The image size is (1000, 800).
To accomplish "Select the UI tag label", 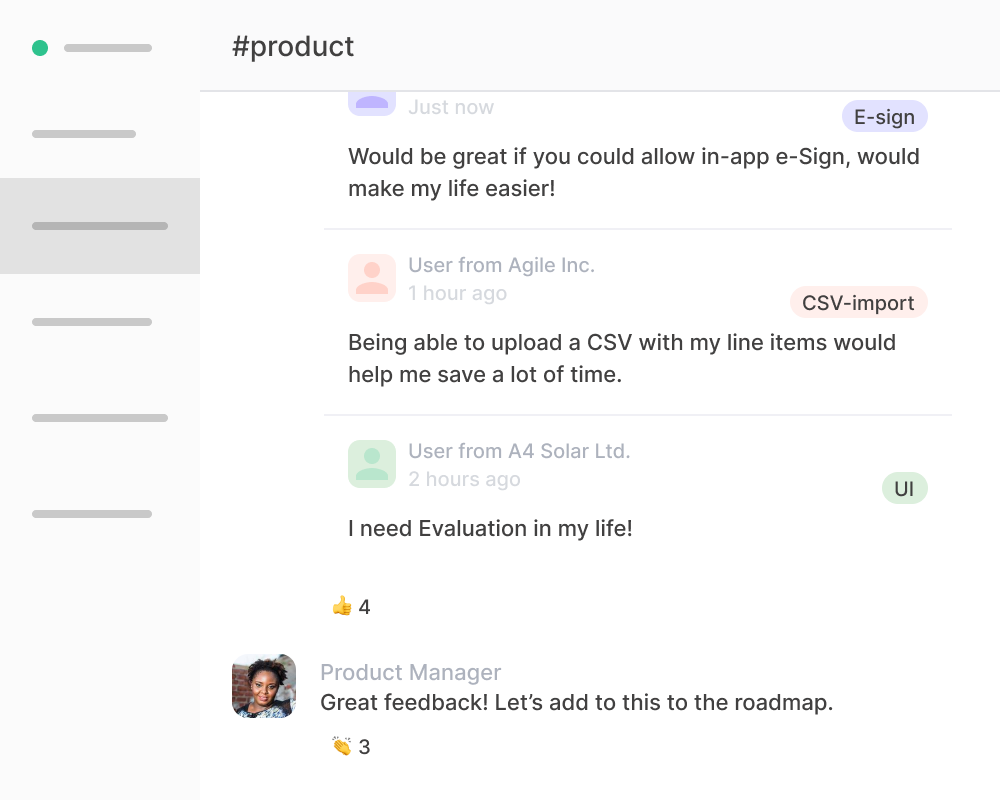I will [x=904, y=489].
